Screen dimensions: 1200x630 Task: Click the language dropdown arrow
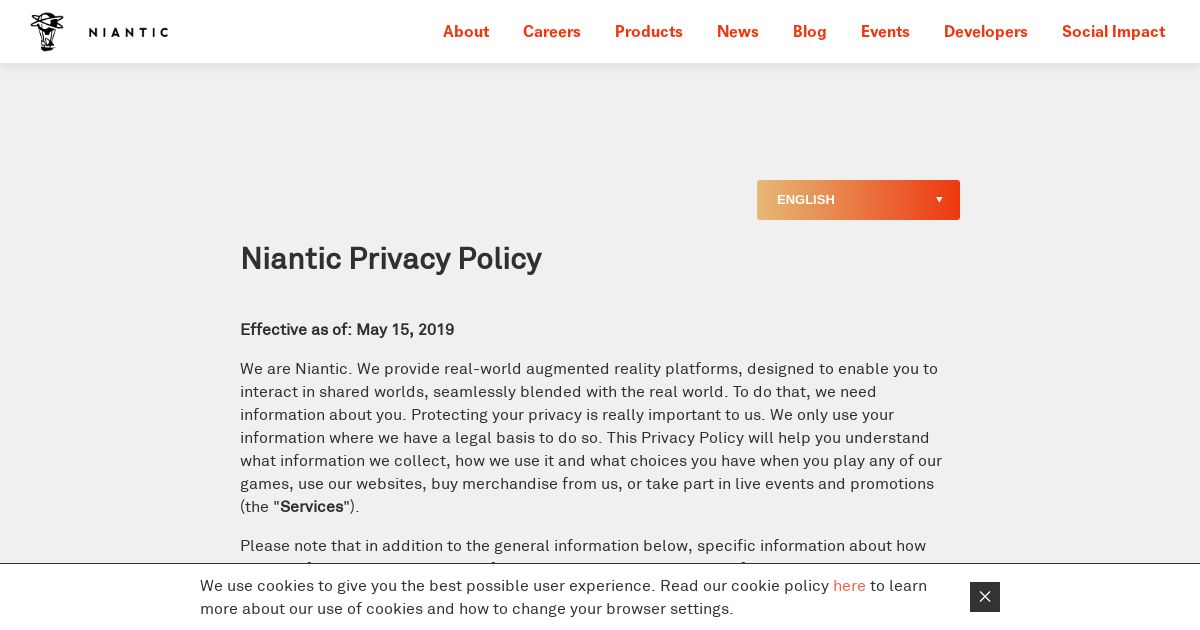click(939, 200)
